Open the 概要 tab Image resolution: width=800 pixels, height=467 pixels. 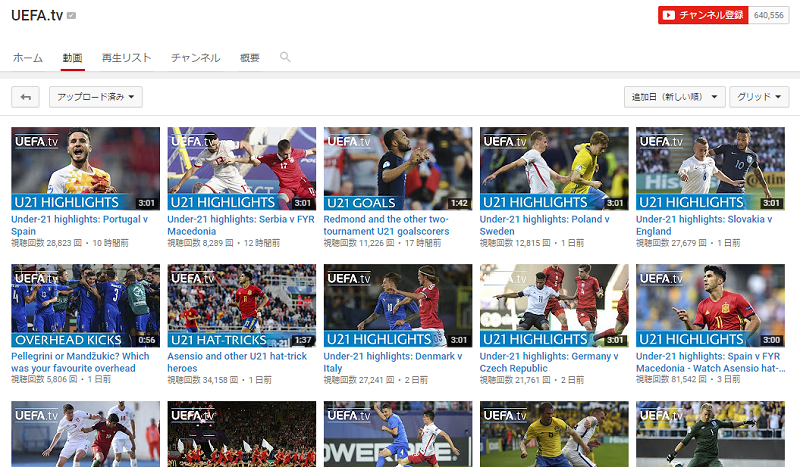pos(250,58)
